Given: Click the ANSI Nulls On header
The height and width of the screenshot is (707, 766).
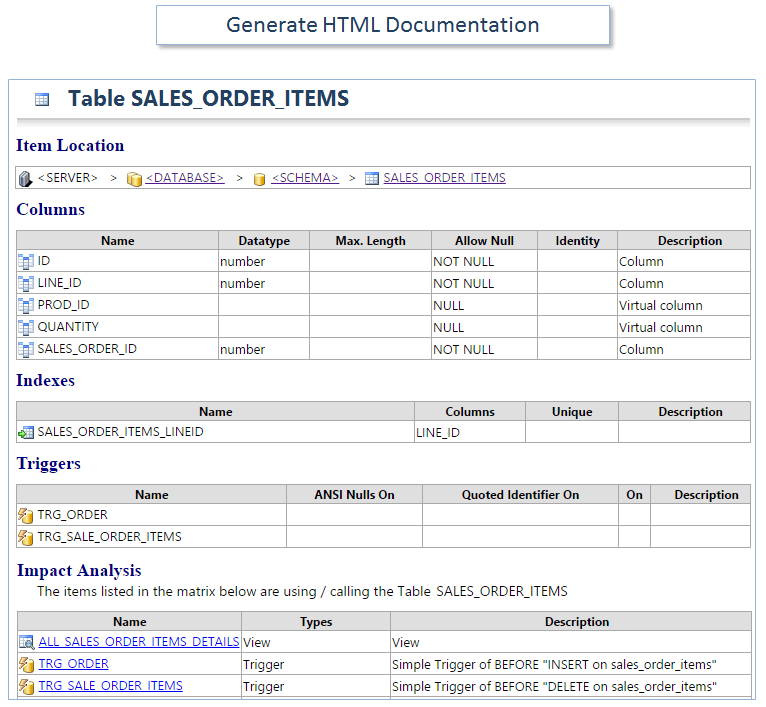Looking at the screenshot, I should 354,494.
